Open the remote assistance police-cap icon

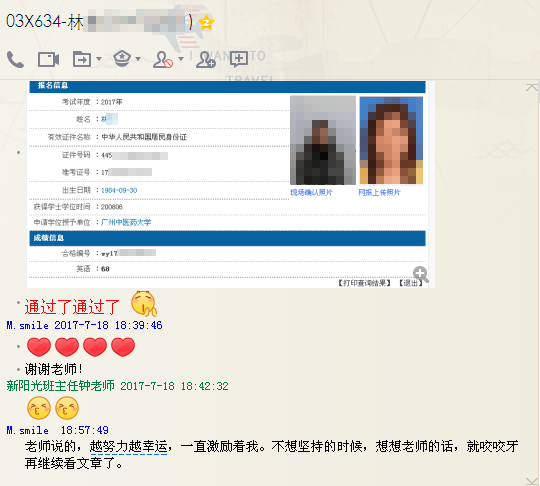pos(122,59)
